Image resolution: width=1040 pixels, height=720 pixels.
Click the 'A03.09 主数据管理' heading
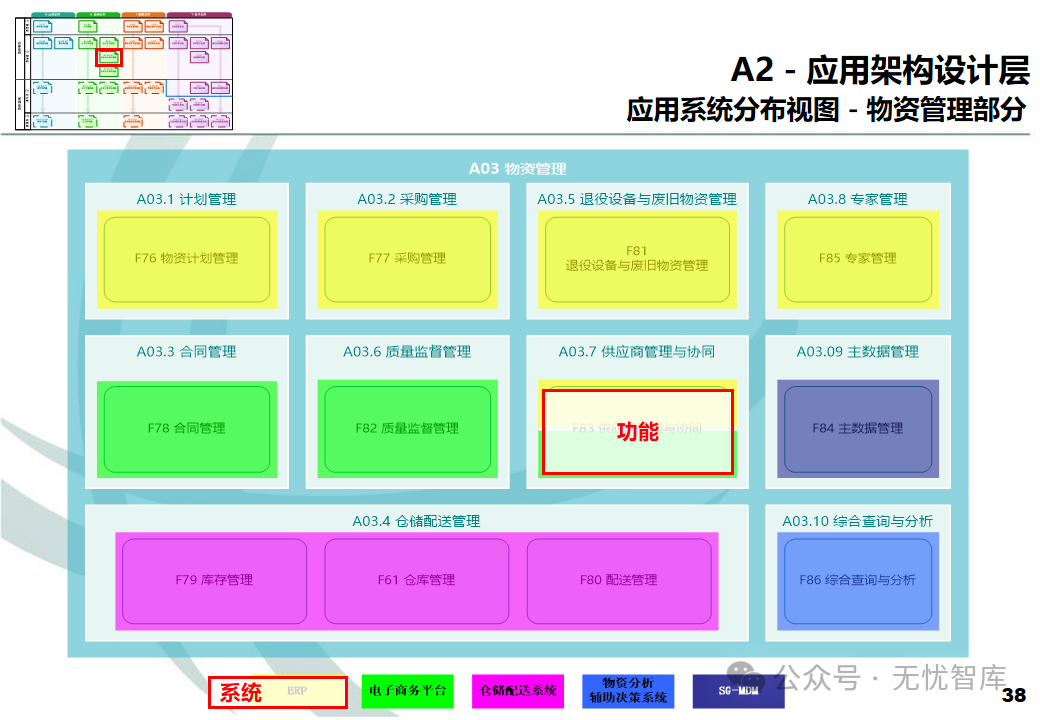click(857, 352)
